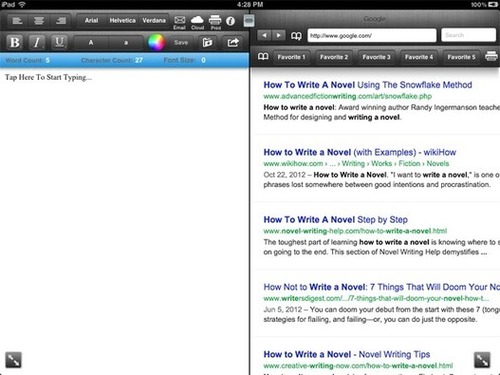500x375 pixels.
Task: Toggle italic formatting
Action: click(37, 42)
